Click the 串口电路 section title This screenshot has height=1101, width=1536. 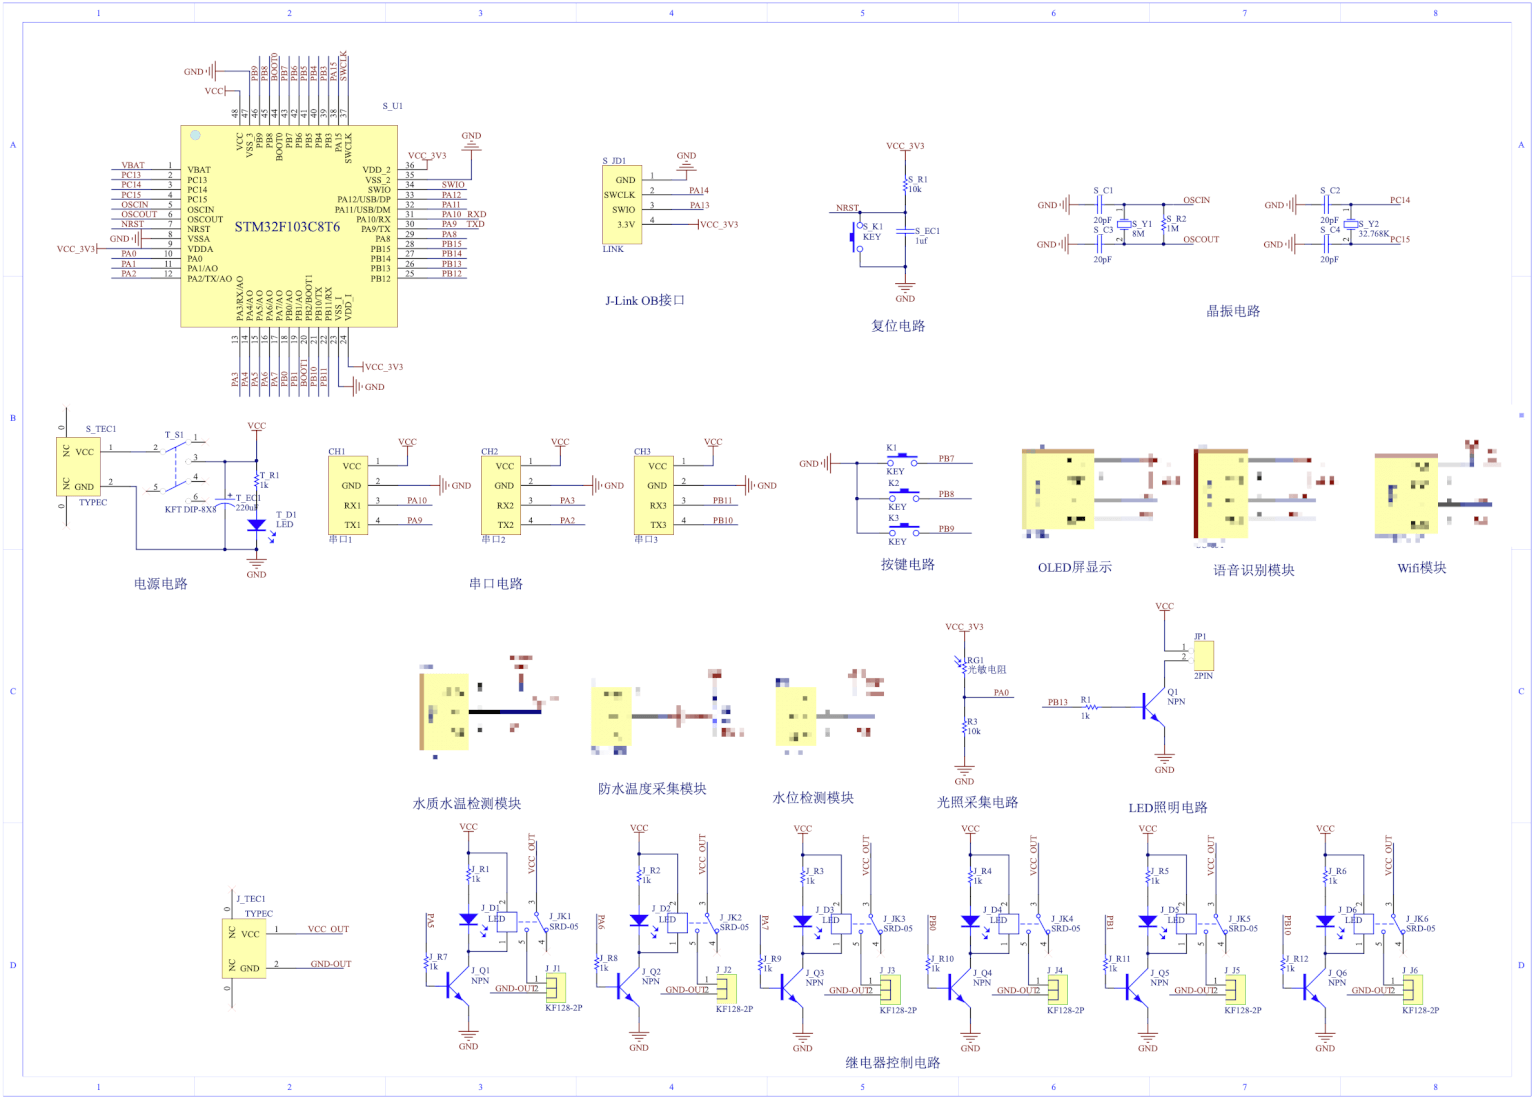click(496, 584)
